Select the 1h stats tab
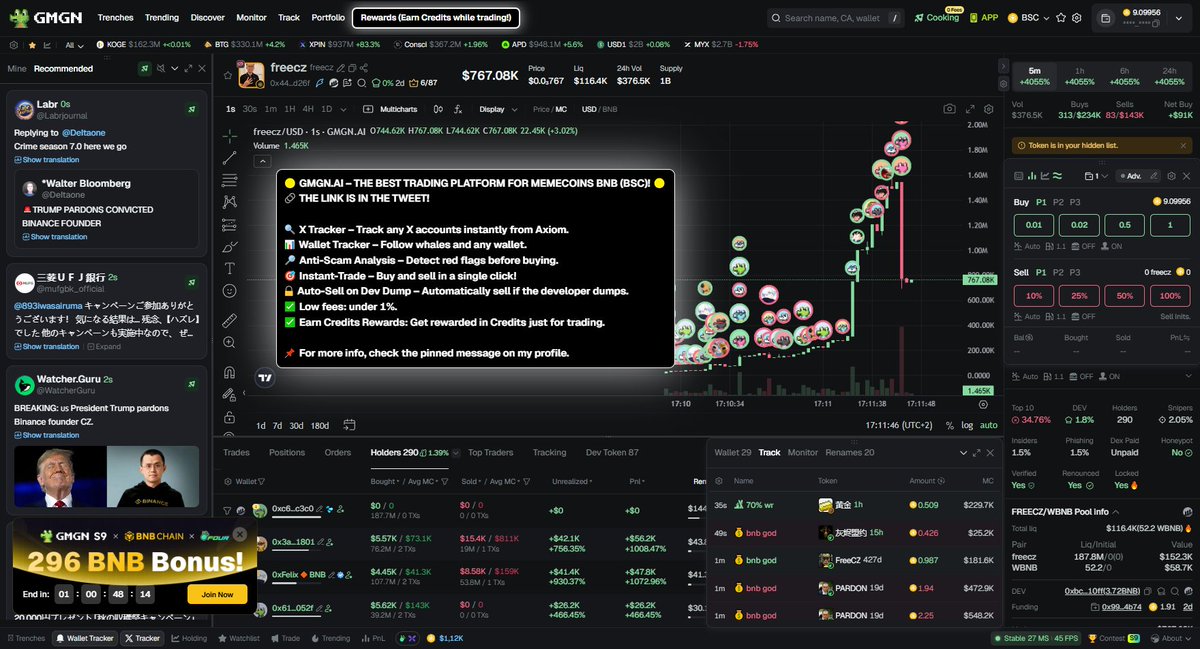This screenshot has width=1200, height=649. (x=1079, y=76)
